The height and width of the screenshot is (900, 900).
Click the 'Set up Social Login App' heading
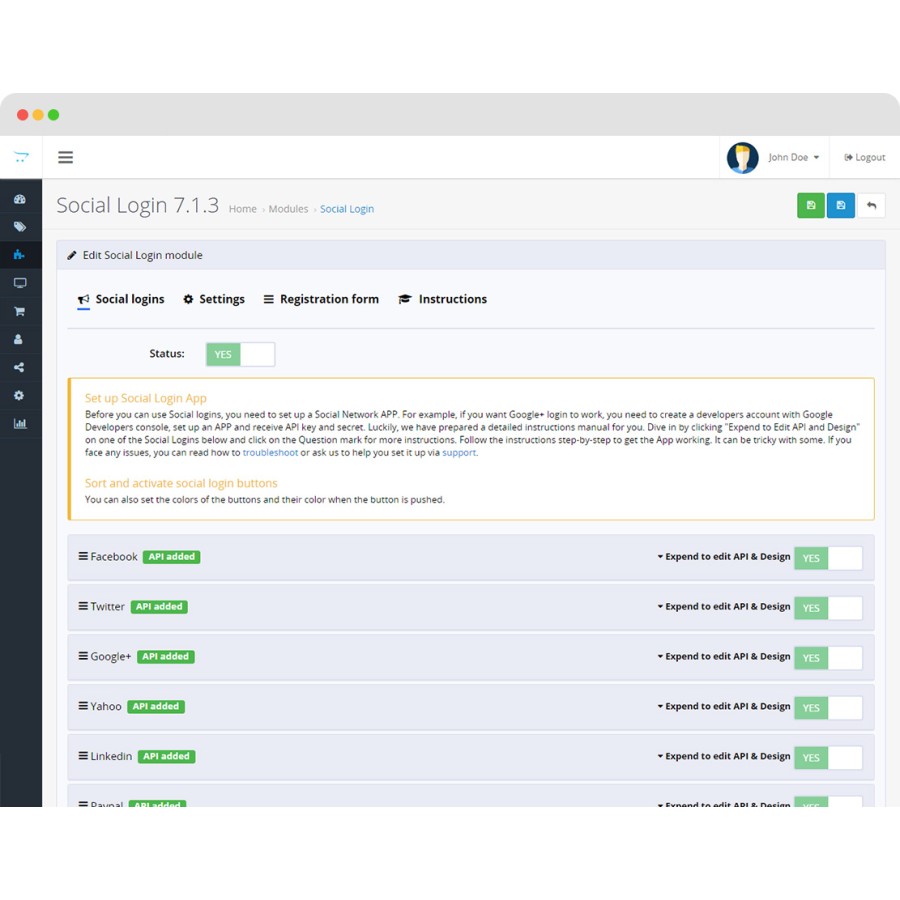(x=146, y=398)
